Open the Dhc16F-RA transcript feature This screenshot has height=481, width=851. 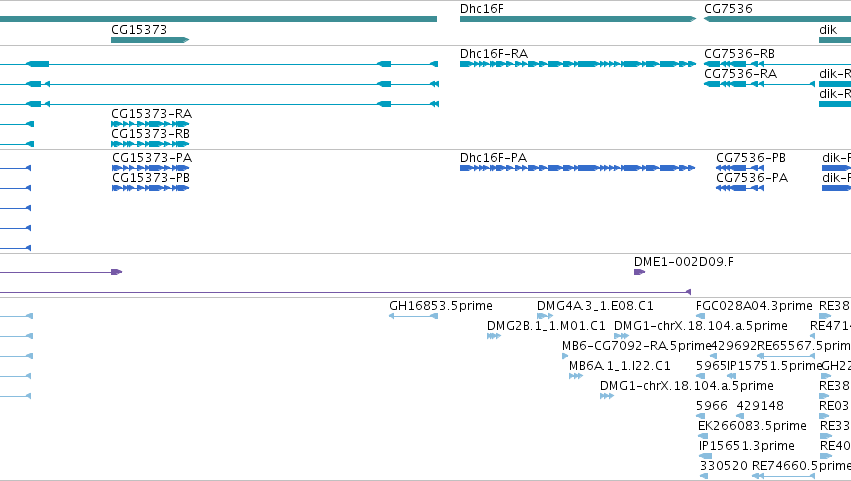577,64
